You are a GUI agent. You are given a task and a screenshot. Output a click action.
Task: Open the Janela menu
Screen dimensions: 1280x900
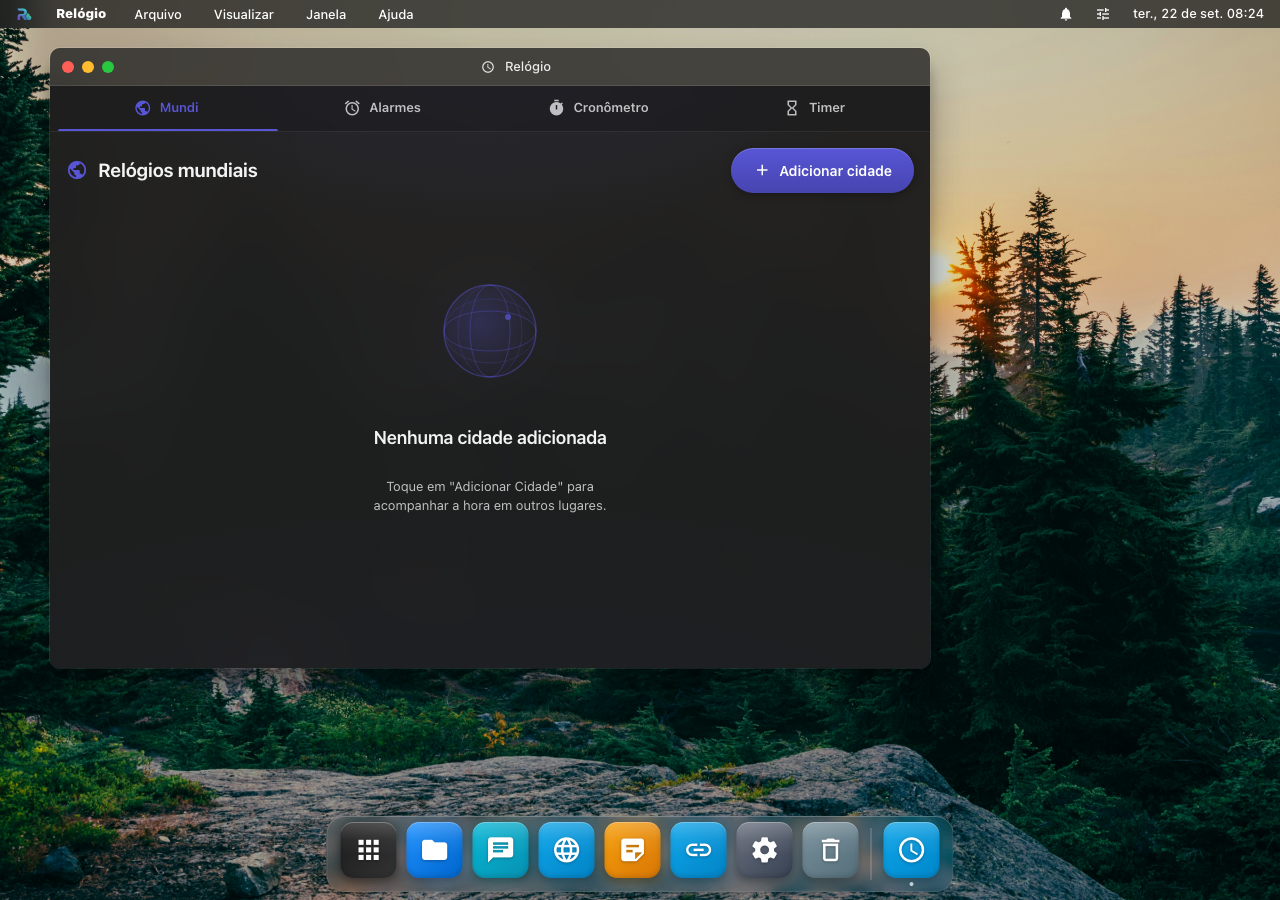pyautogui.click(x=326, y=14)
